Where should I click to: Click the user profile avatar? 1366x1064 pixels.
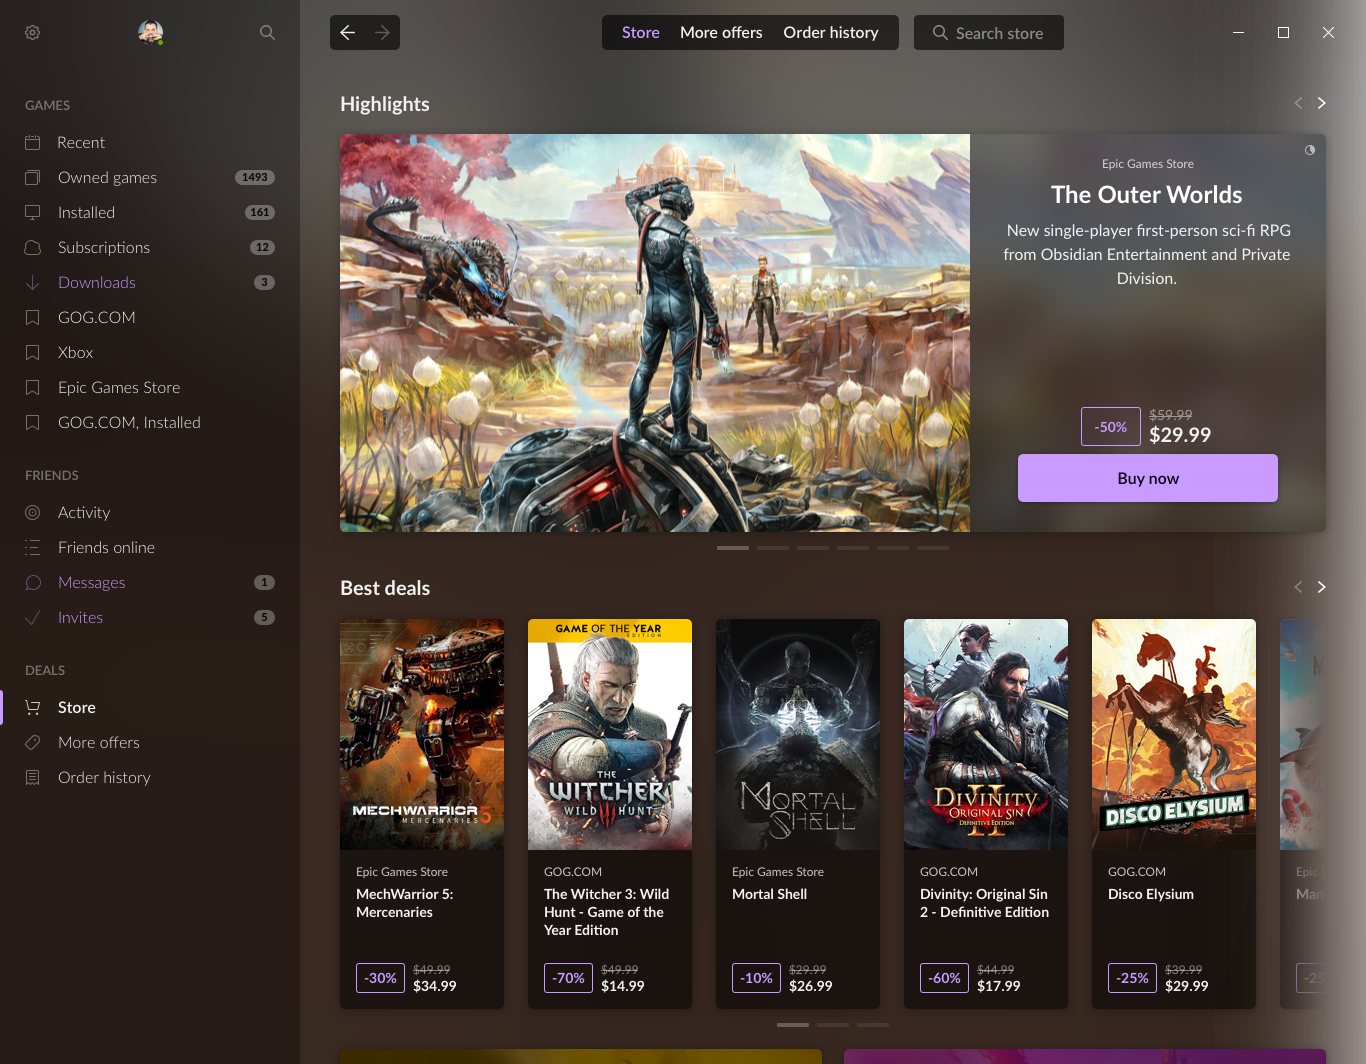point(150,32)
